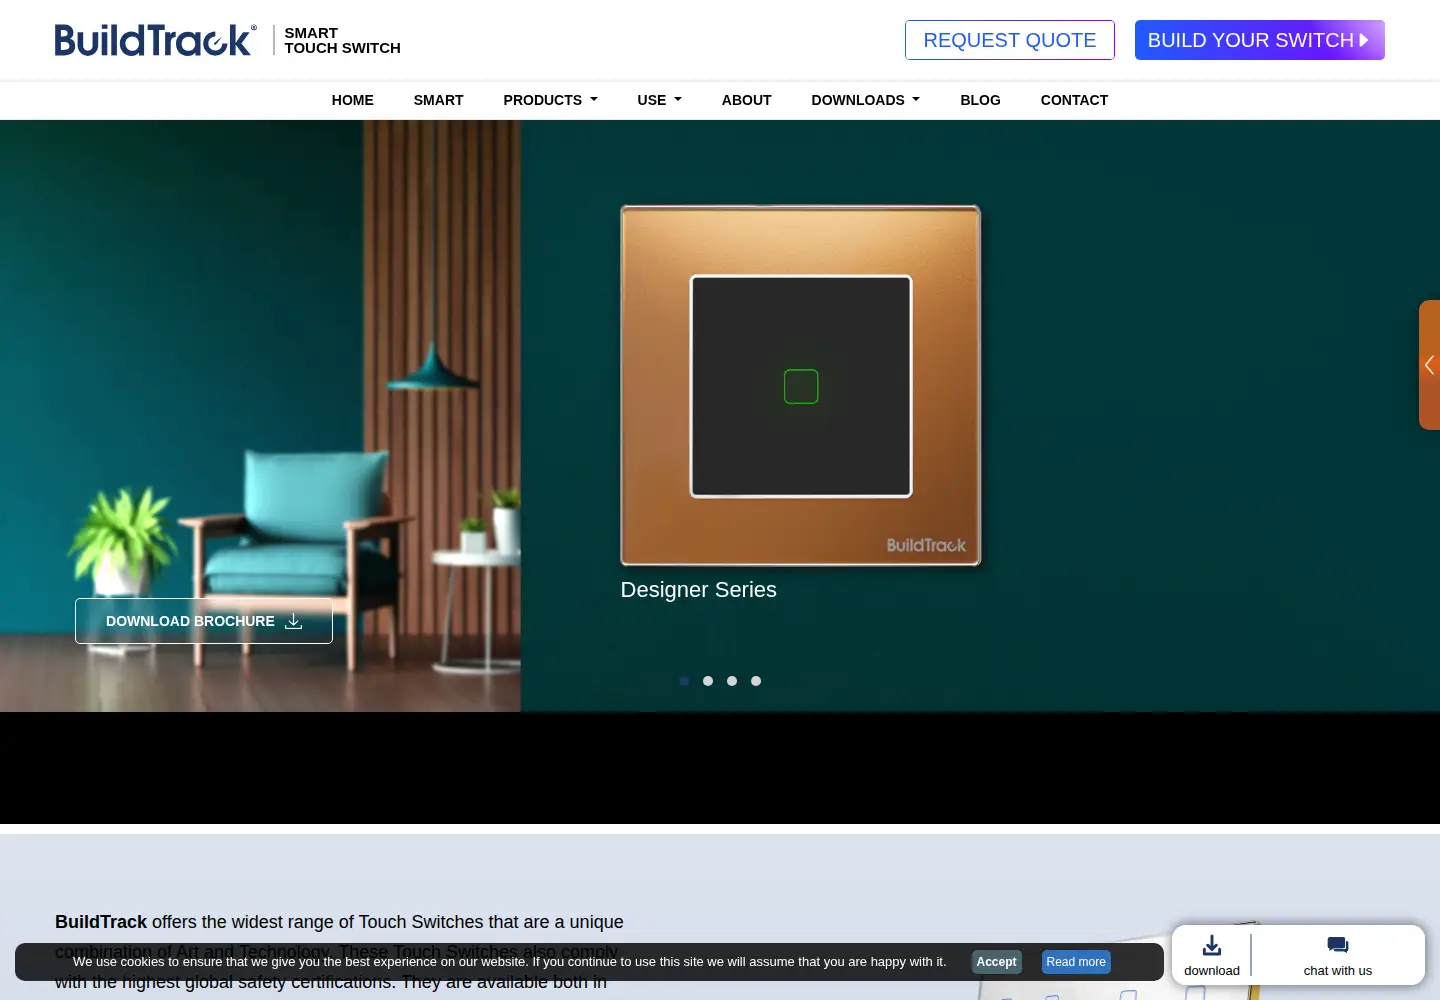
Task: Expand the USE dropdown menu
Action: point(659,100)
